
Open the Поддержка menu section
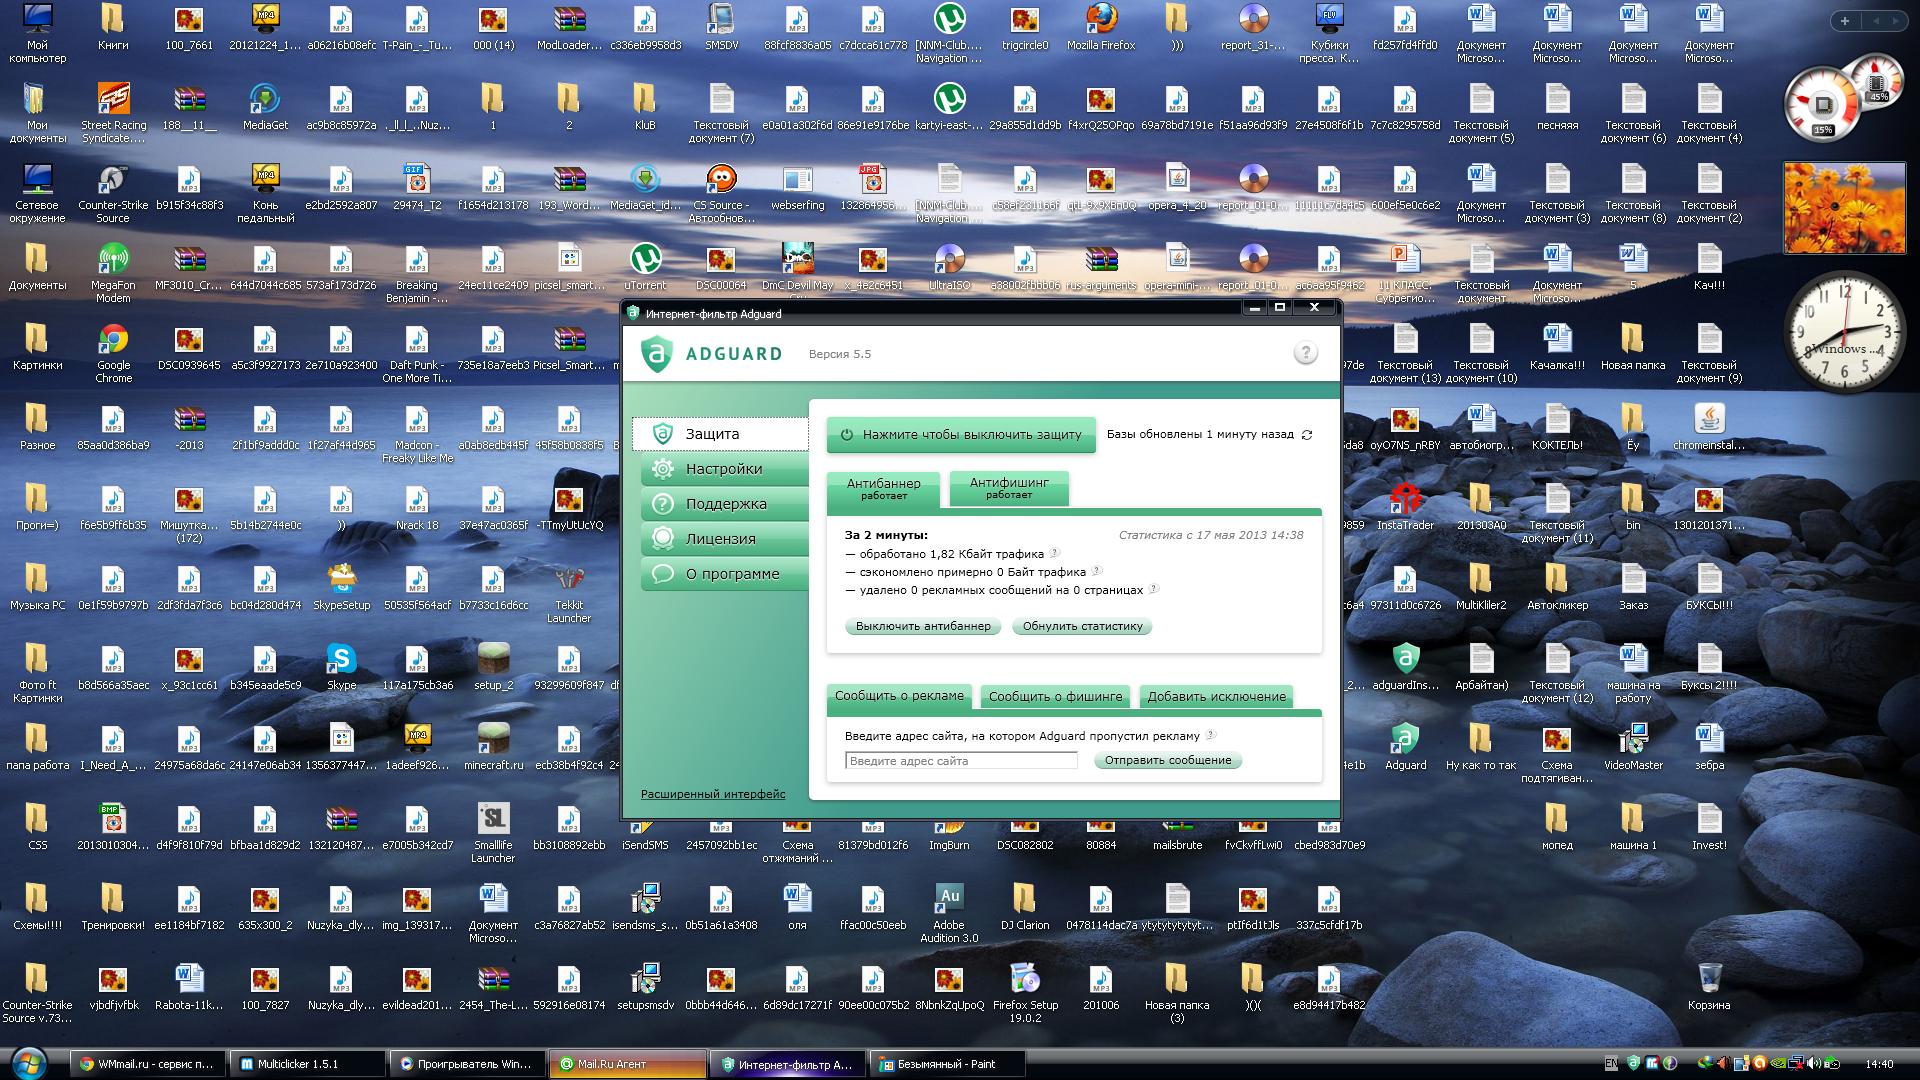click(725, 504)
